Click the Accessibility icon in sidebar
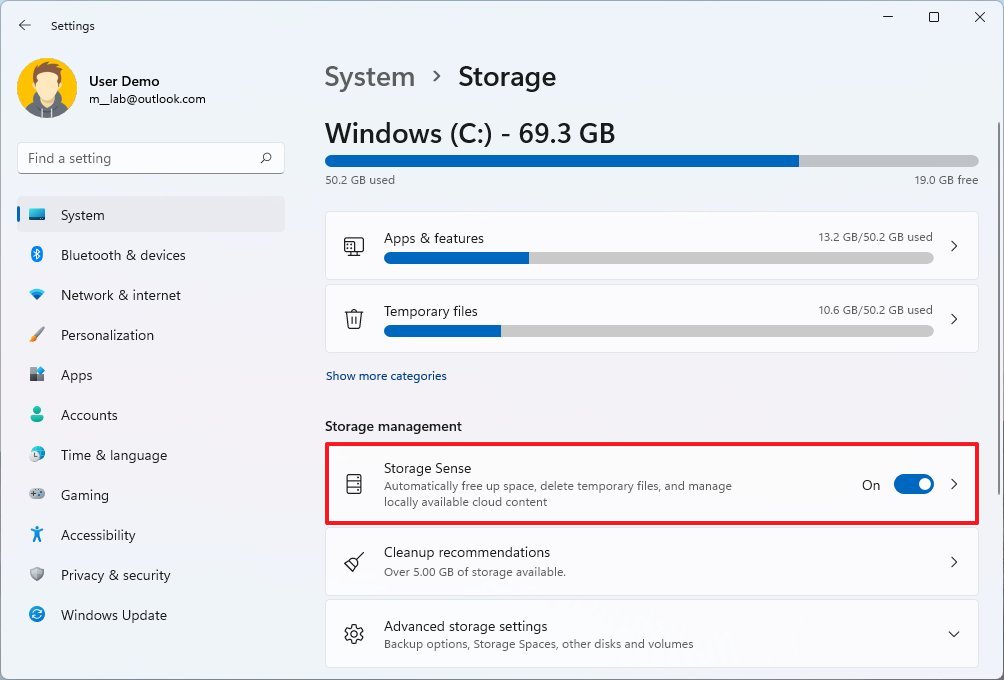 point(36,535)
